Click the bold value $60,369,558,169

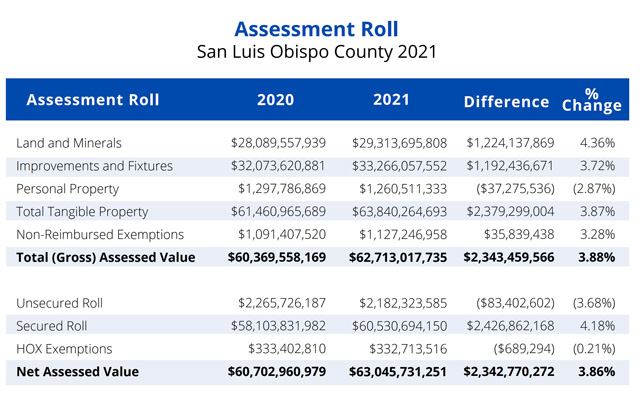pyautogui.click(x=277, y=257)
